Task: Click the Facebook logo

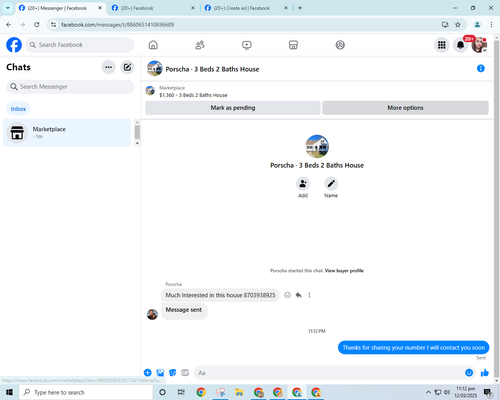Action: click(x=14, y=45)
